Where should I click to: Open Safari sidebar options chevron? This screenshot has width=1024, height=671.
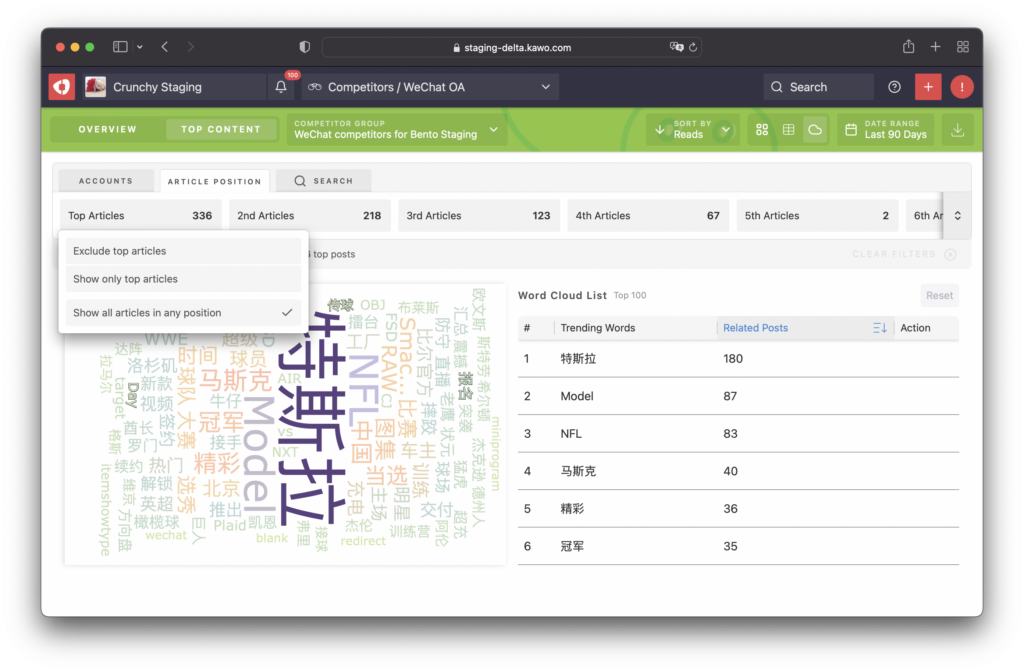[x=140, y=47]
